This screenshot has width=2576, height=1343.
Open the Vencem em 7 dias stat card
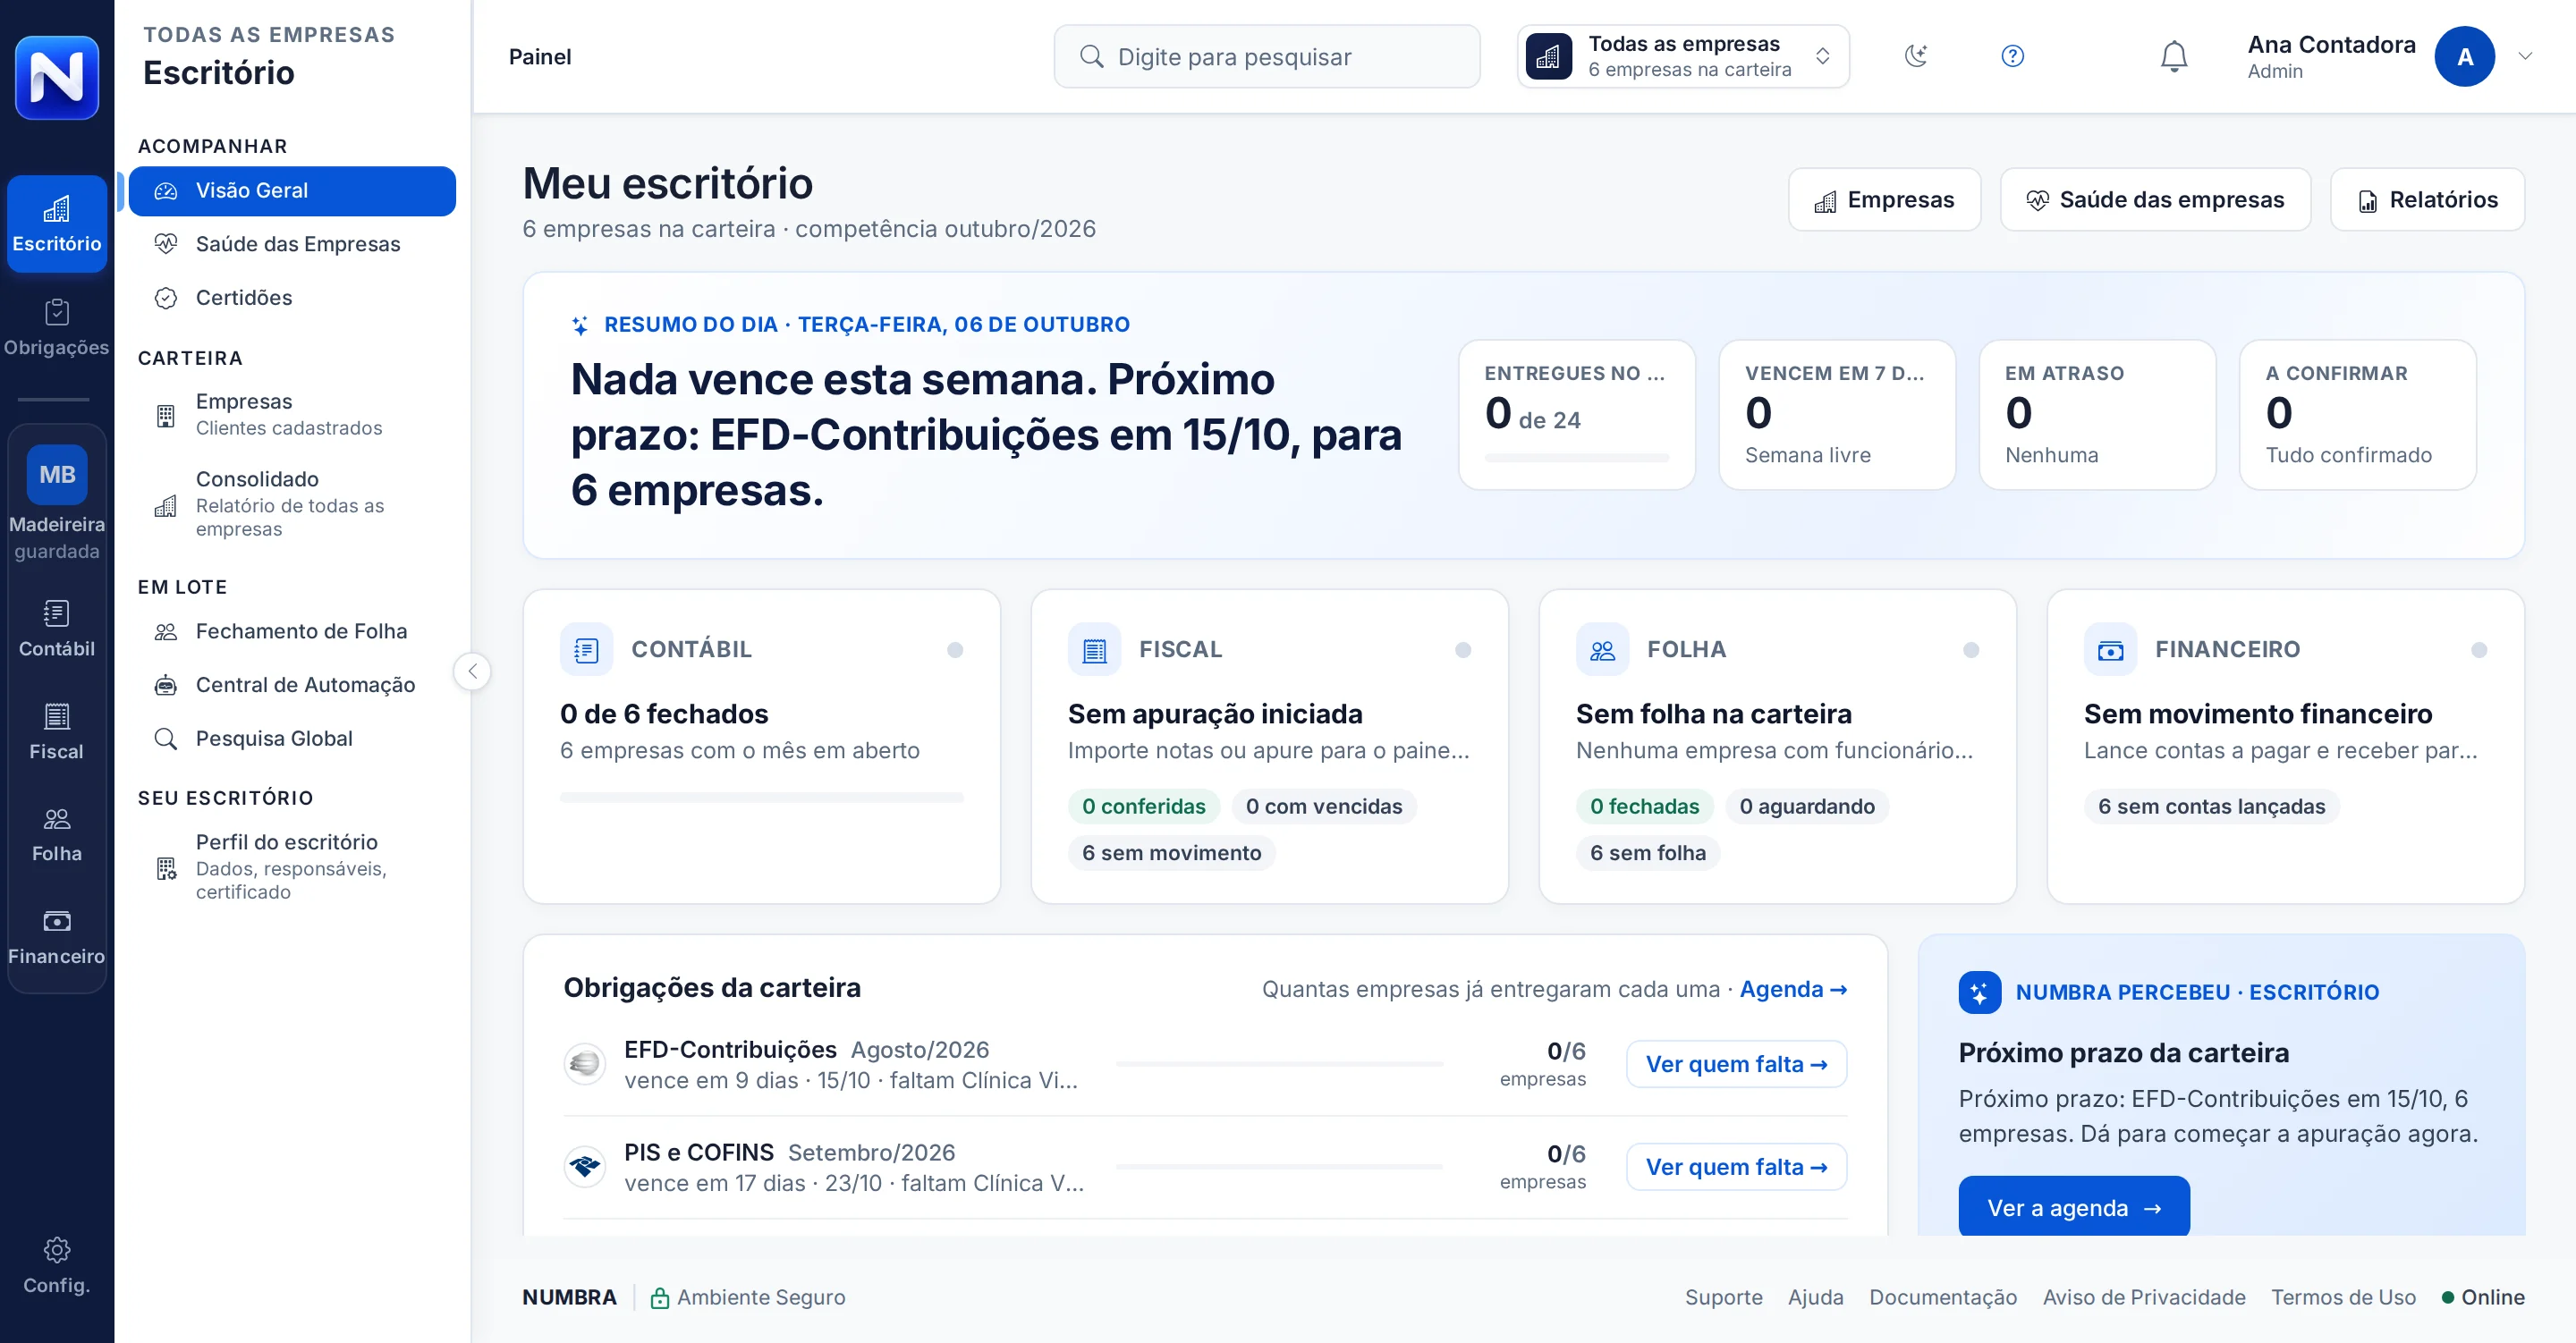point(1836,414)
